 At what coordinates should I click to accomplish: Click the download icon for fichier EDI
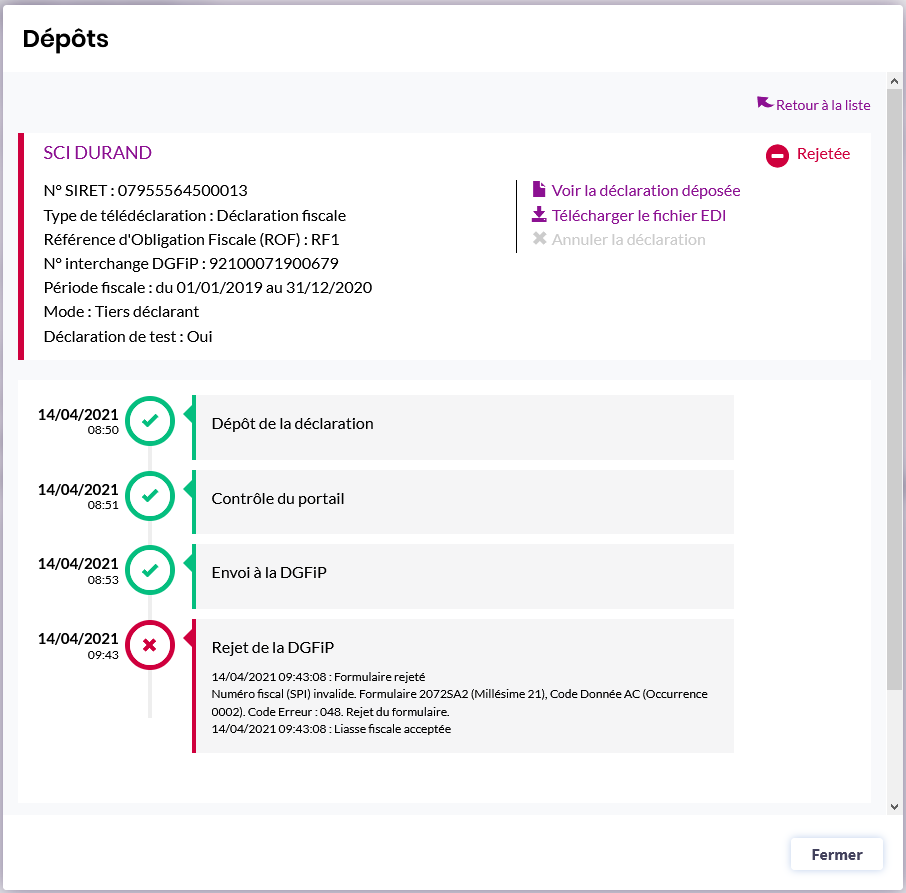[x=539, y=215]
